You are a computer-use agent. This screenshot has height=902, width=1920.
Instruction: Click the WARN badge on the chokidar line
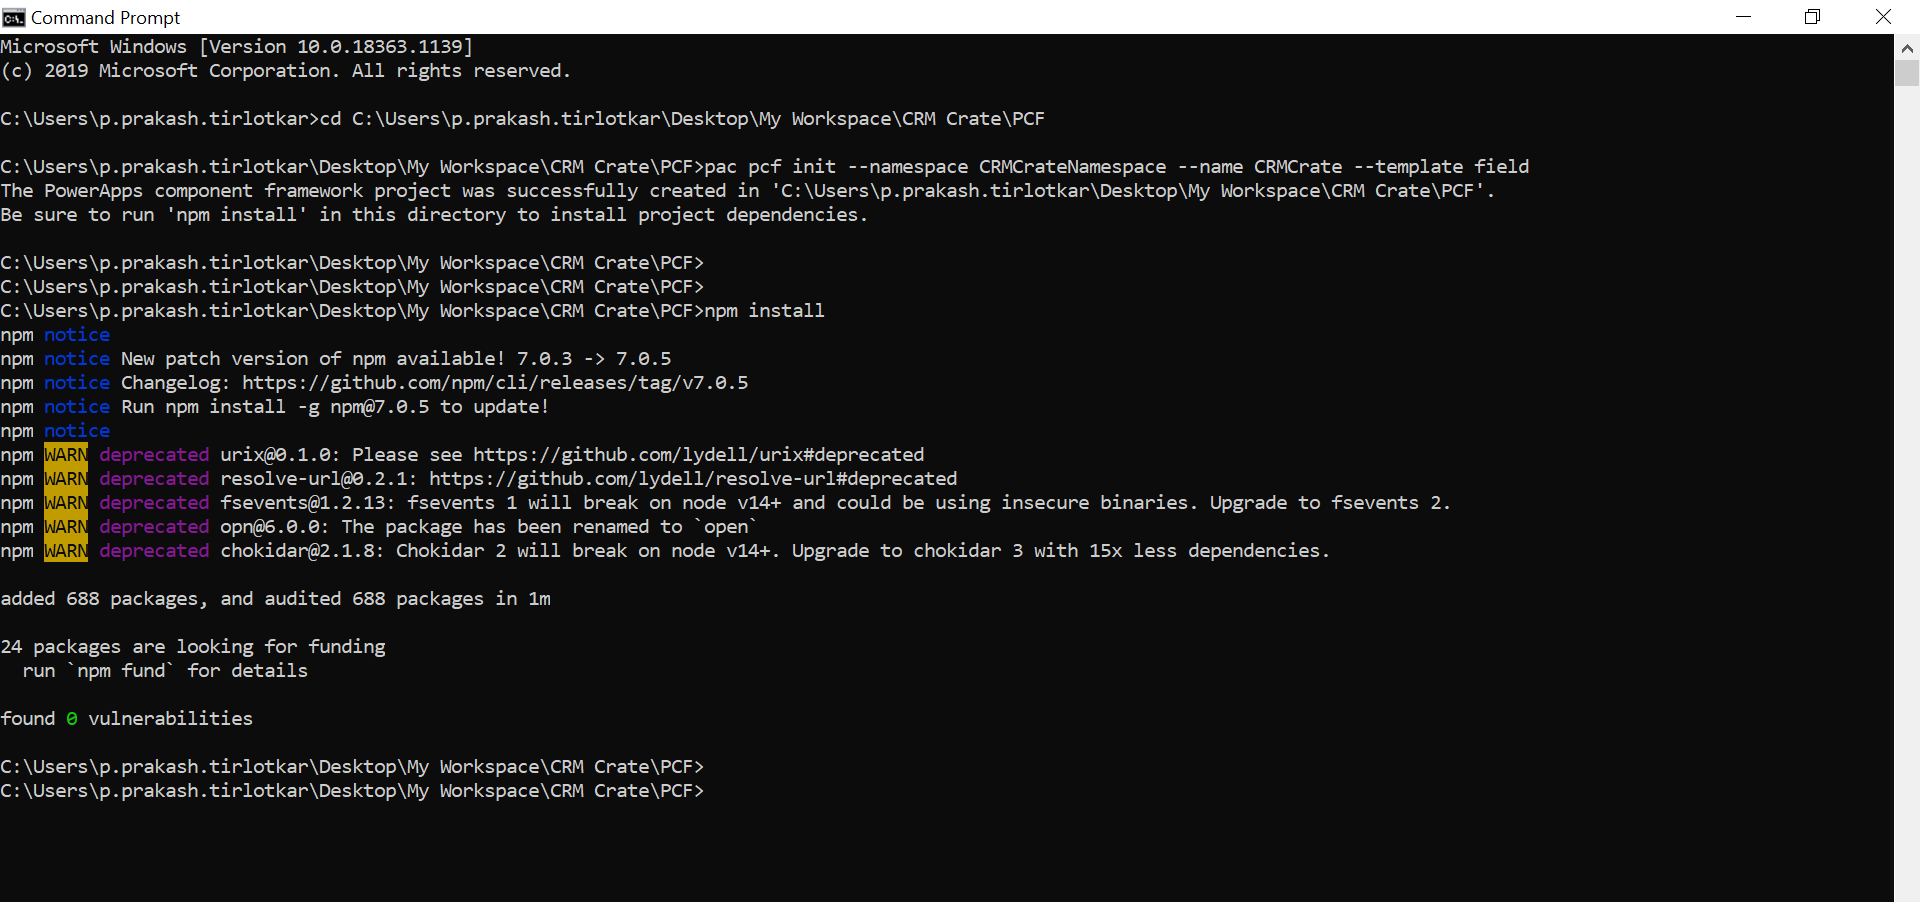(x=66, y=551)
